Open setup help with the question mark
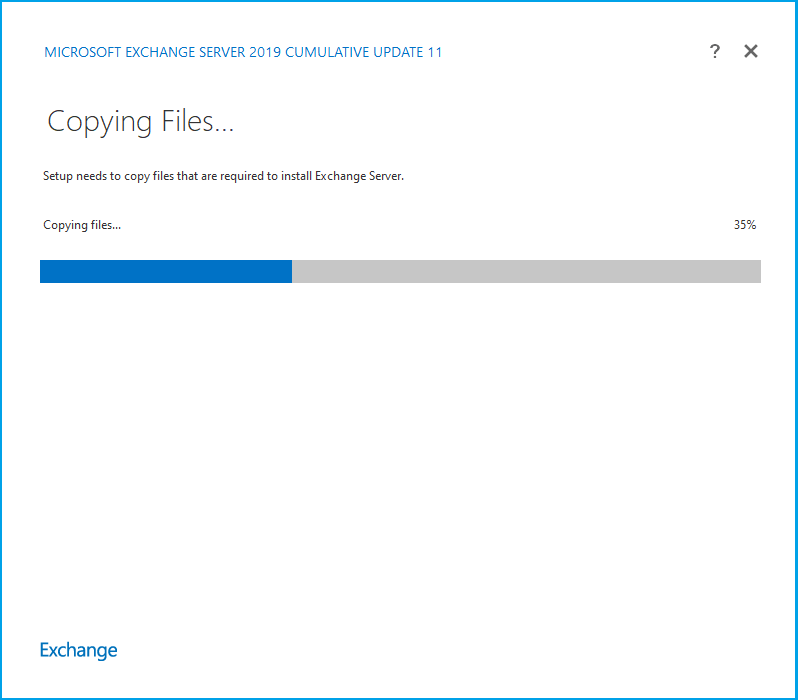Viewport: 798px width, 700px height. pyautogui.click(x=715, y=52)
